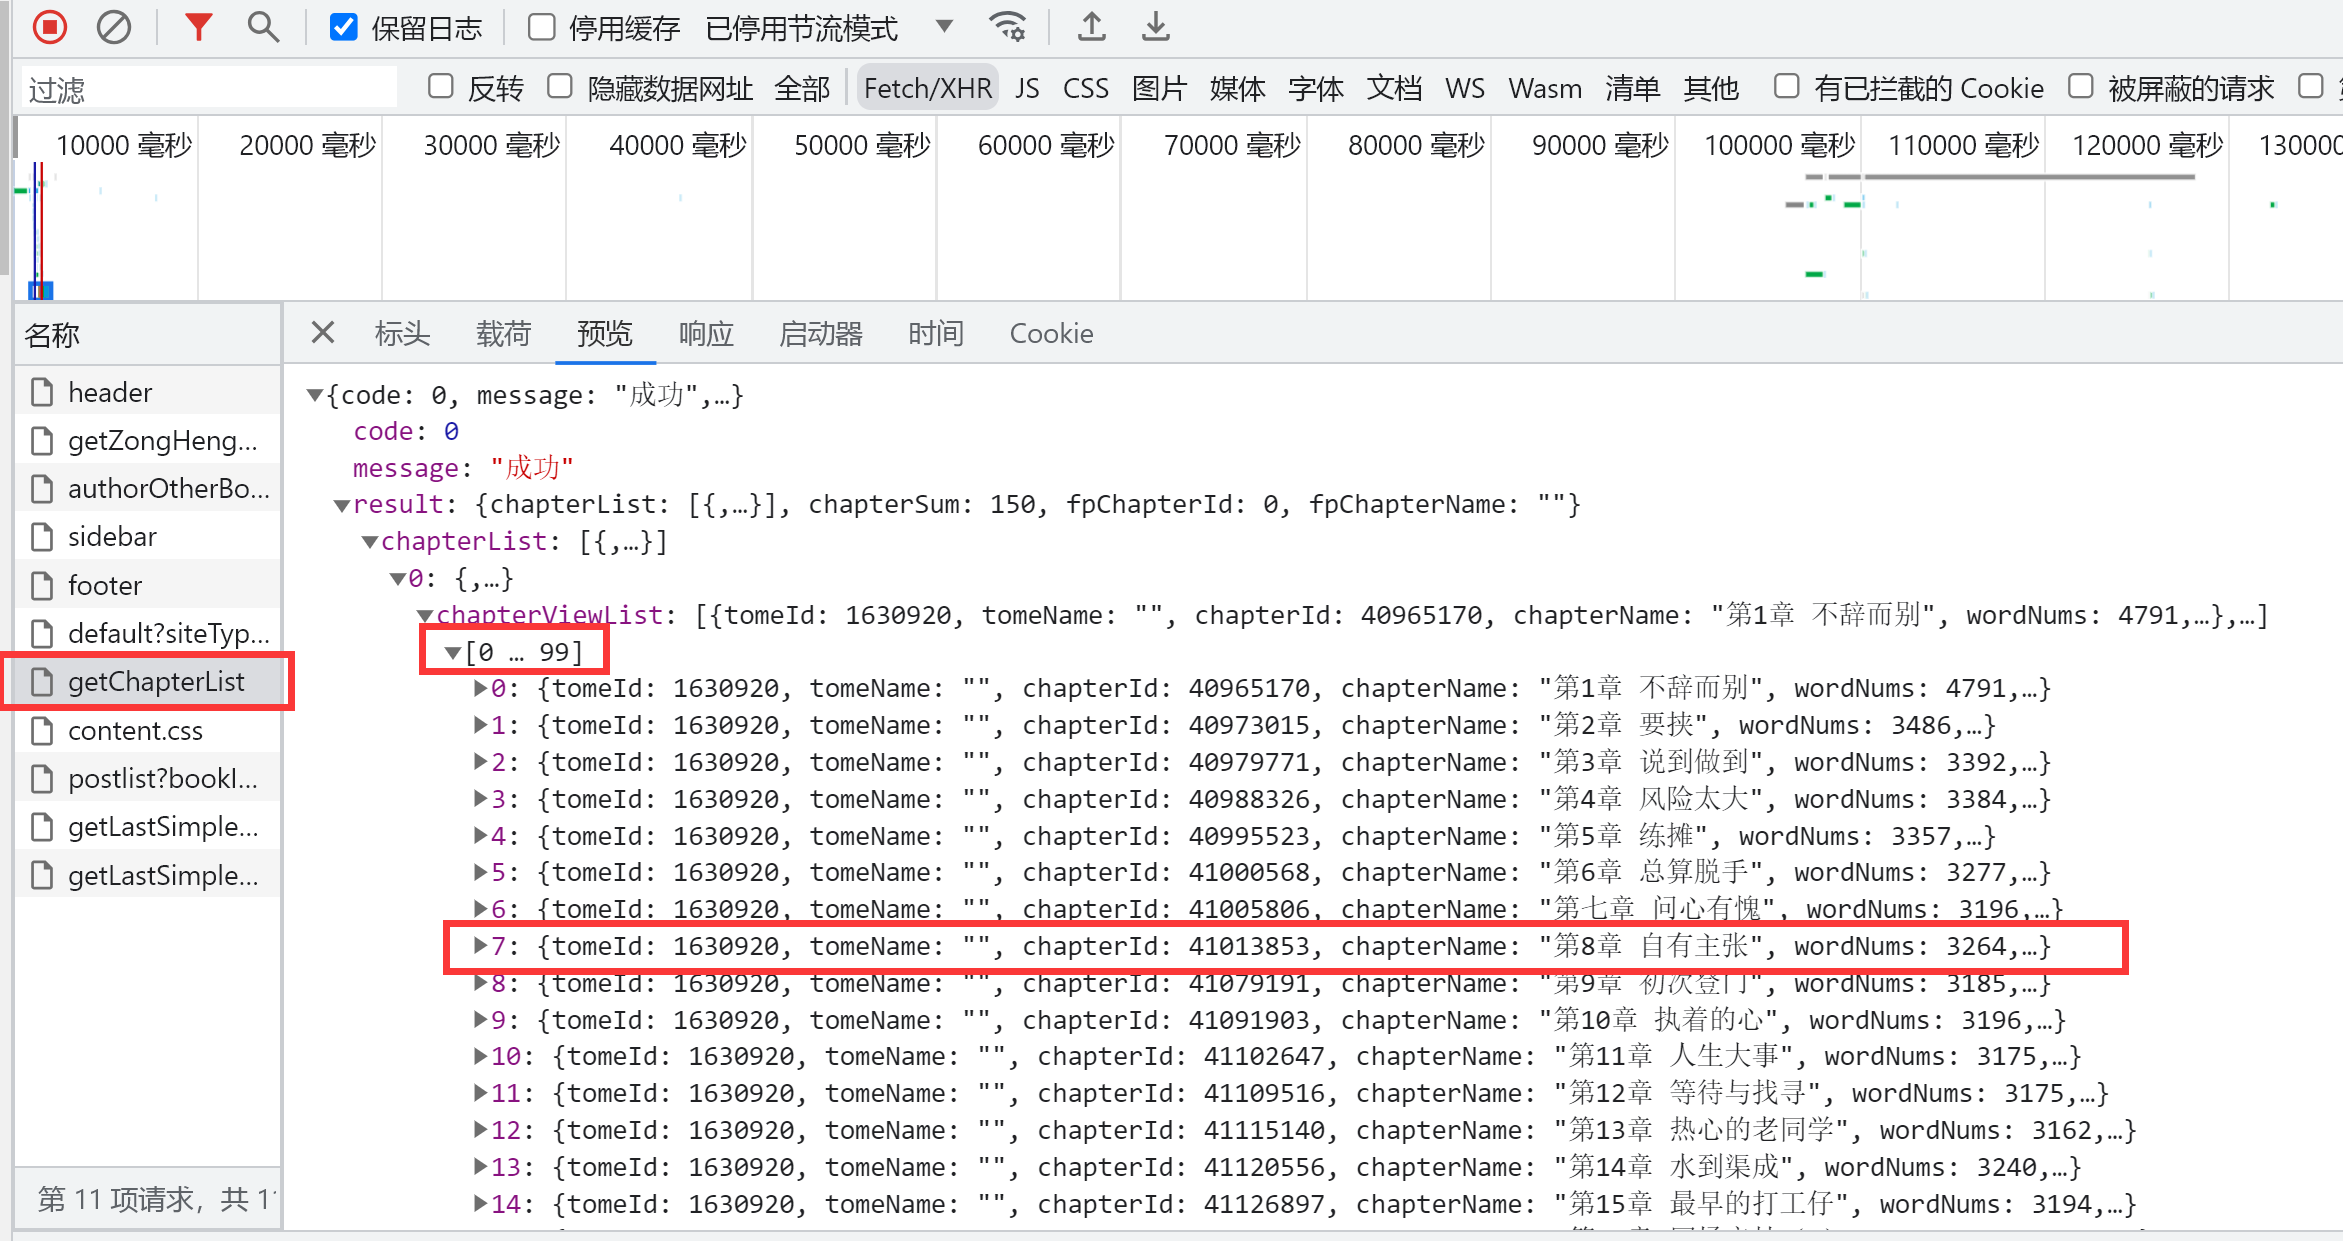Viewport: 2343px width, 1241px height.
Task: Select getChapterList request in list
Action: (155, 682)
